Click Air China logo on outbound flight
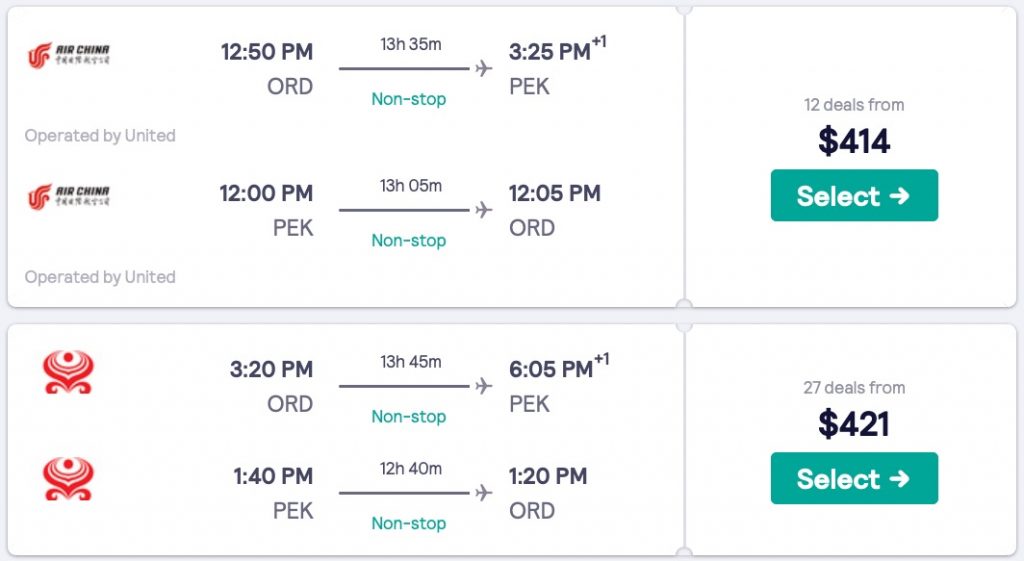Viewport: 1024px width, 561px height. [x=68, y=55]
